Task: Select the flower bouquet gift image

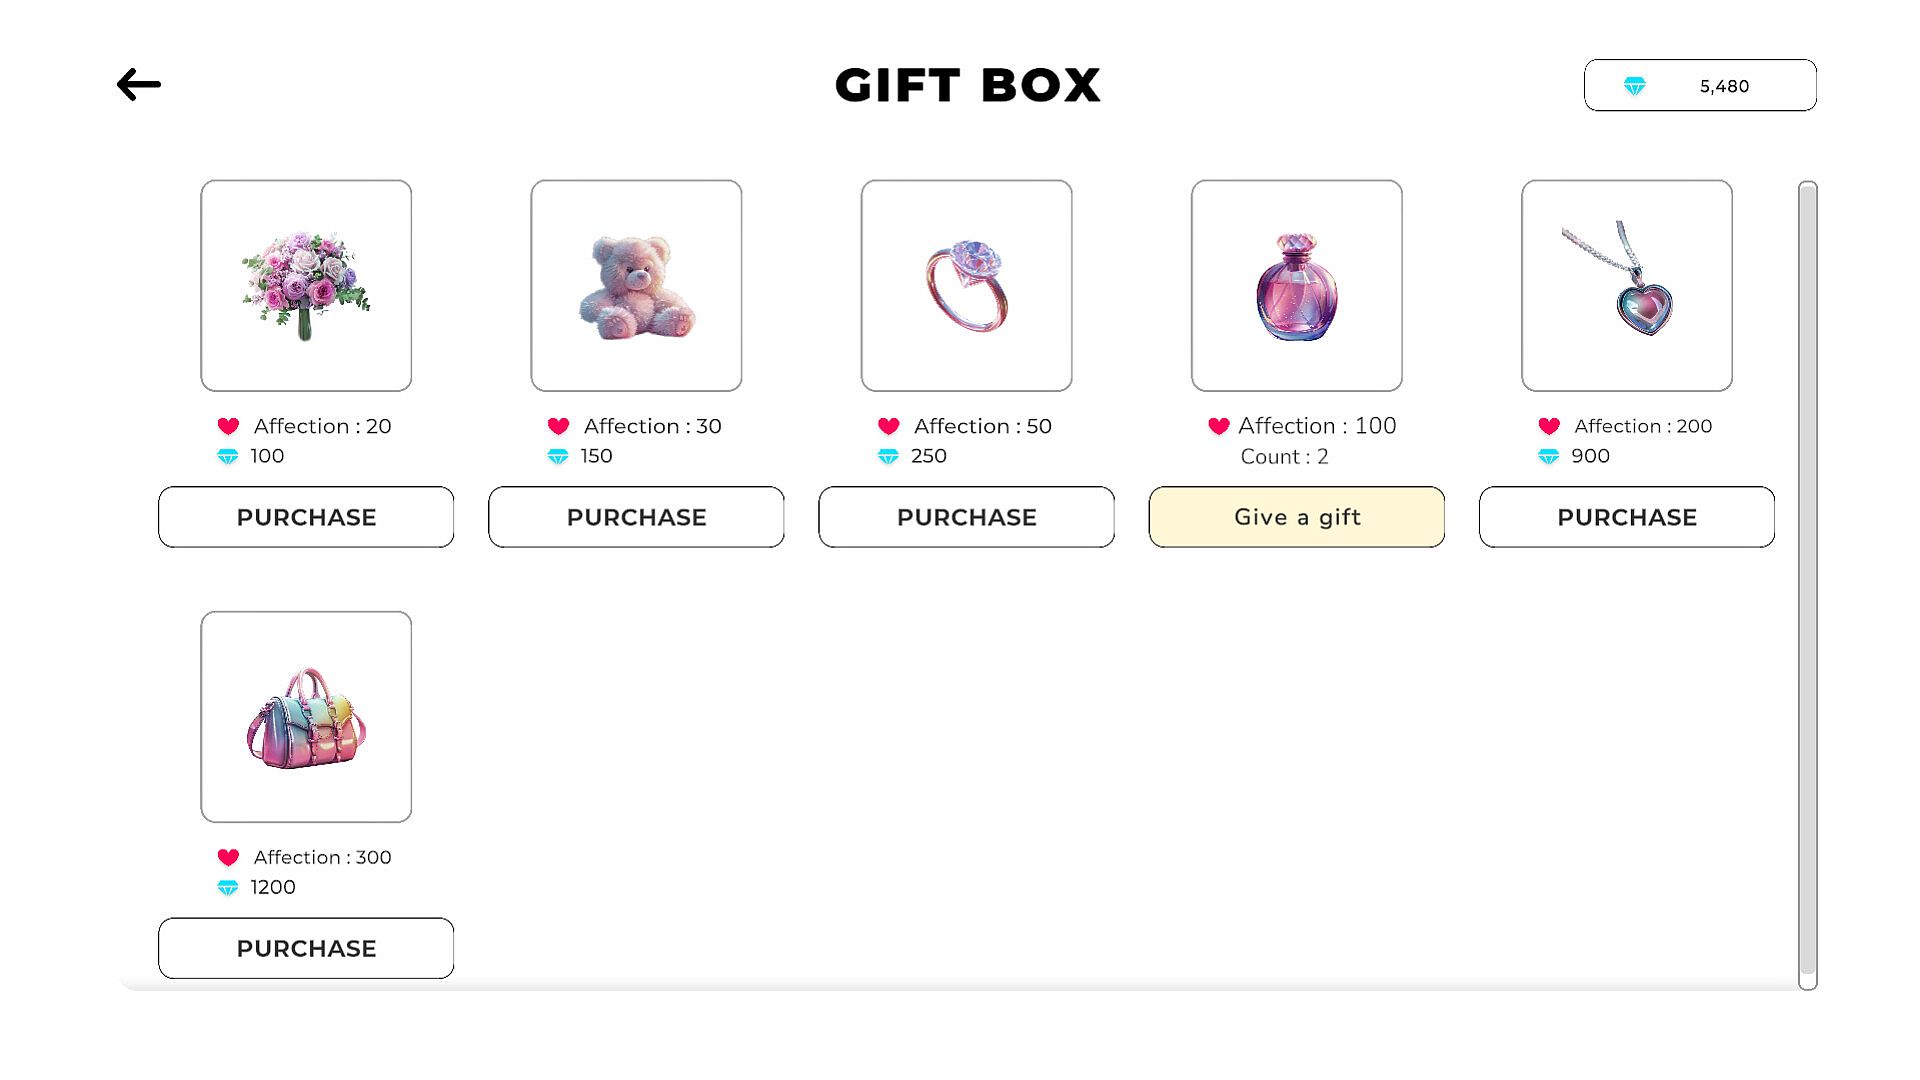Action: point(306,286)
